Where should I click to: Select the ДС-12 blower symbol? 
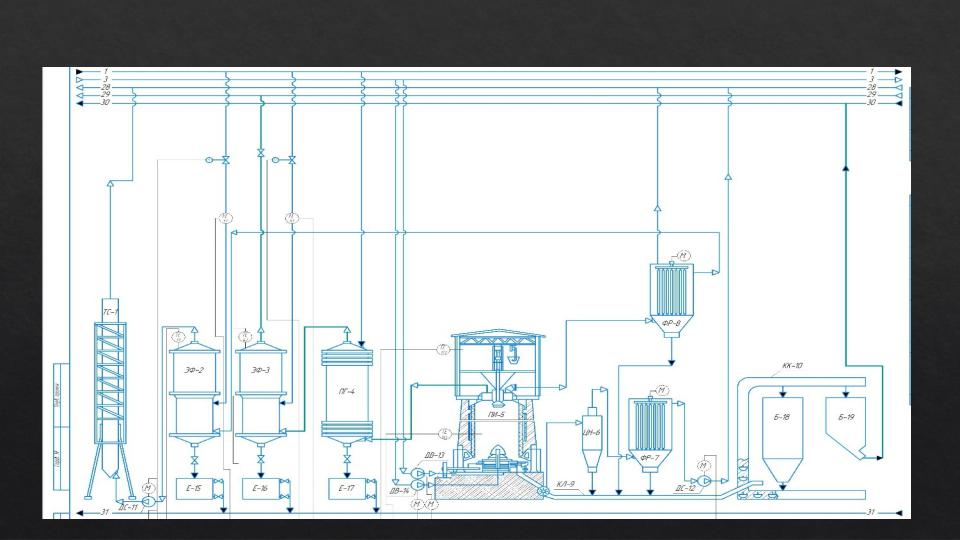pyautogui.click(x=704, y=481)
